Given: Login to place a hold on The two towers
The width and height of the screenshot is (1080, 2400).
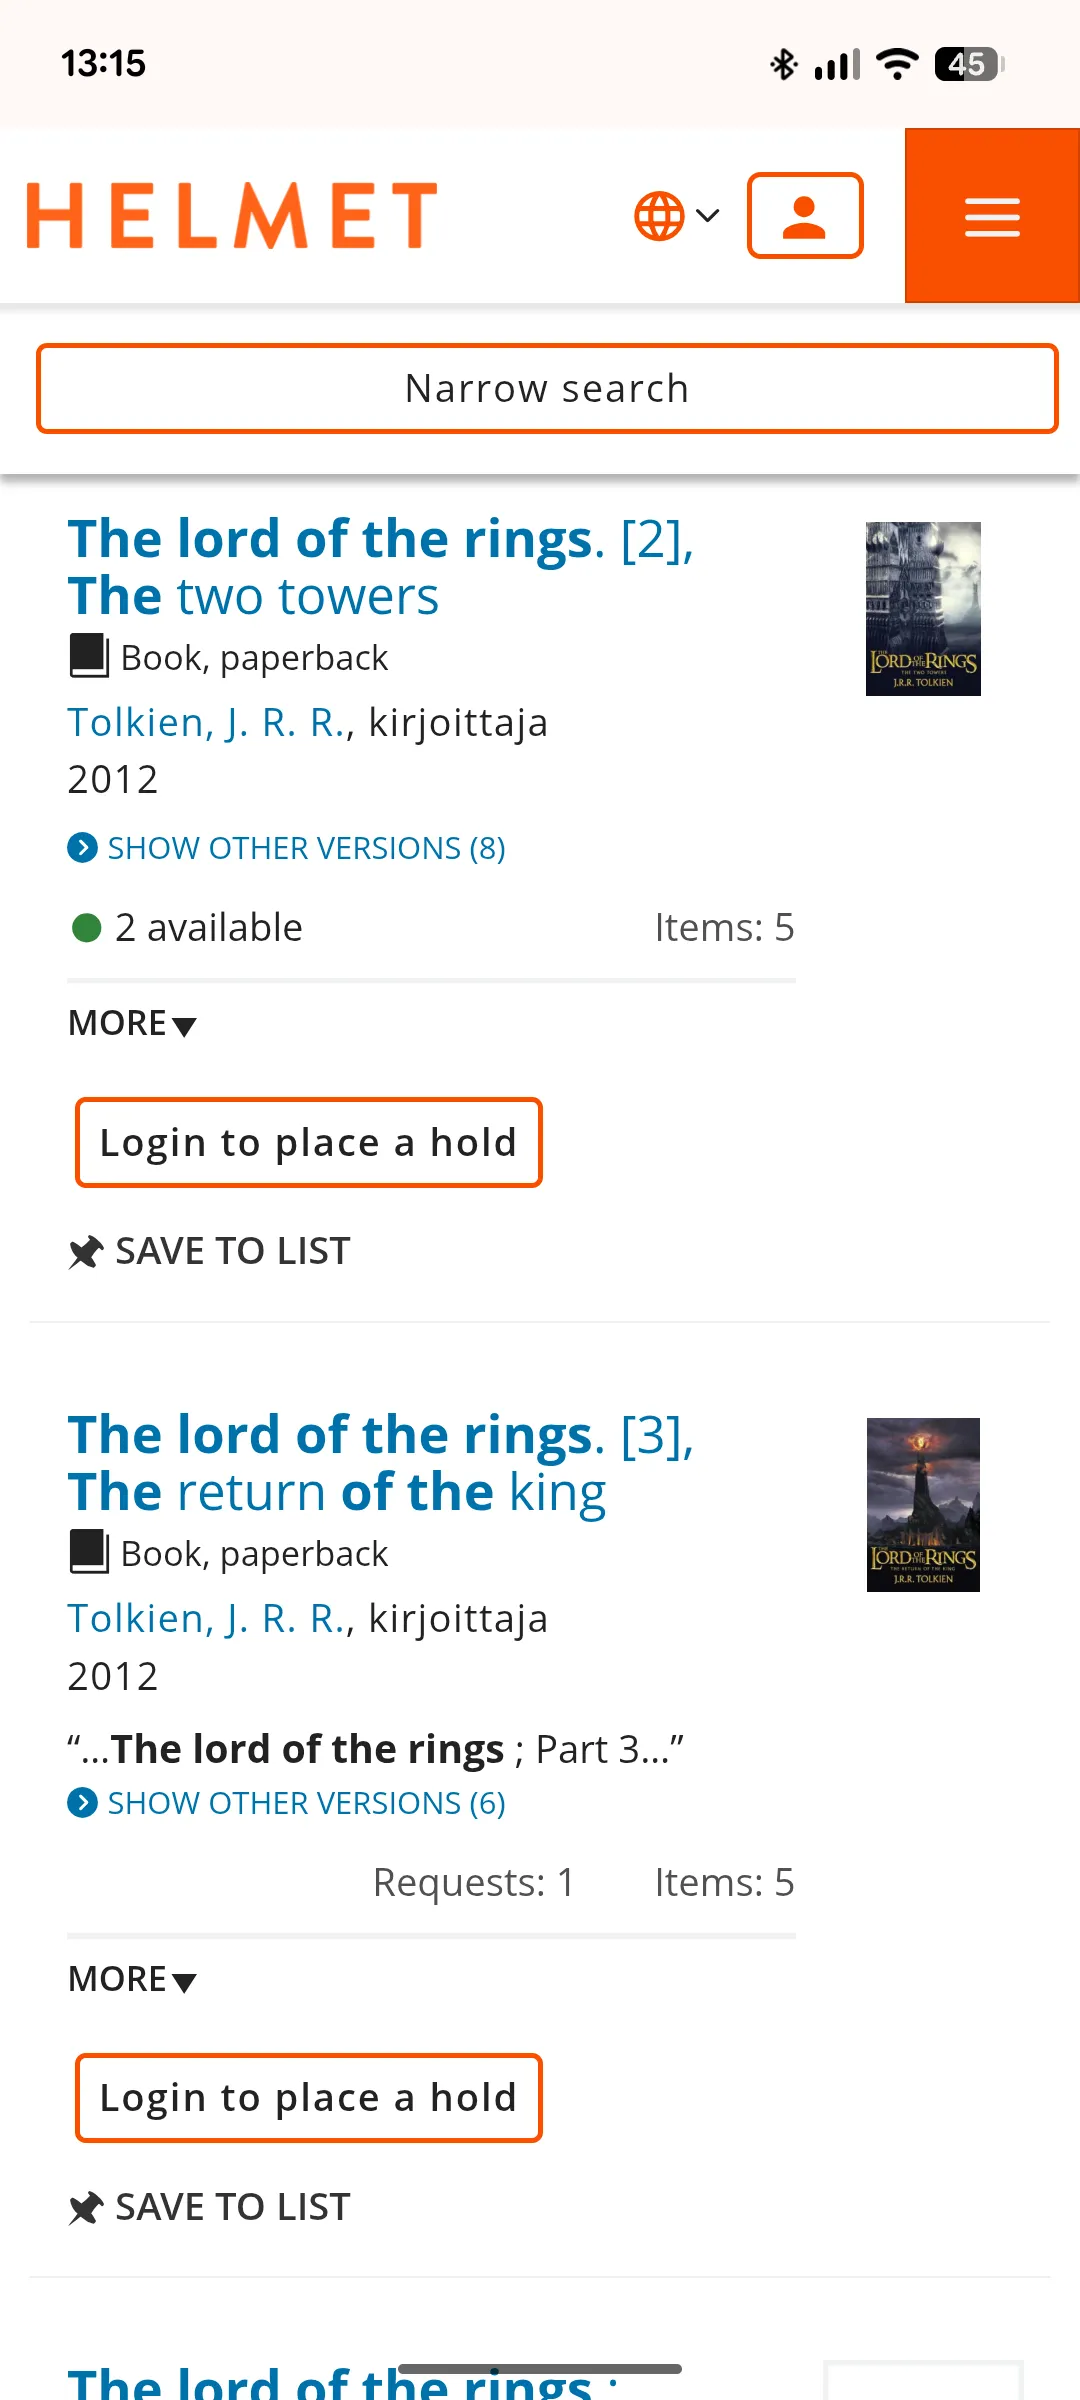Looking at the screenshot, I should tap(308, 1142).
